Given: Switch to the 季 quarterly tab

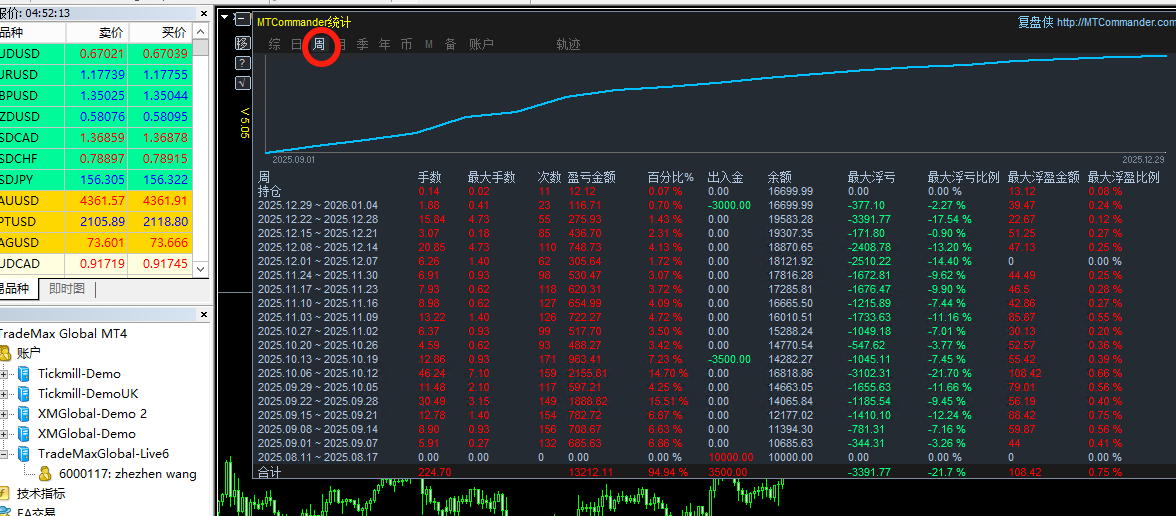Looking at the screenshot, I should (362, 45).
